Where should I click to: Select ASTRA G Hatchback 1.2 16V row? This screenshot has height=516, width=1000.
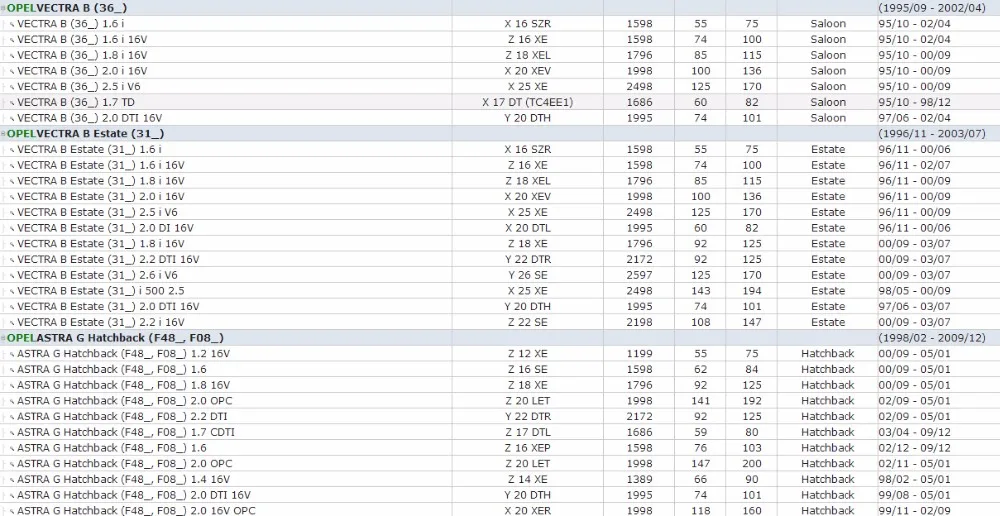(x=500, y=353)
